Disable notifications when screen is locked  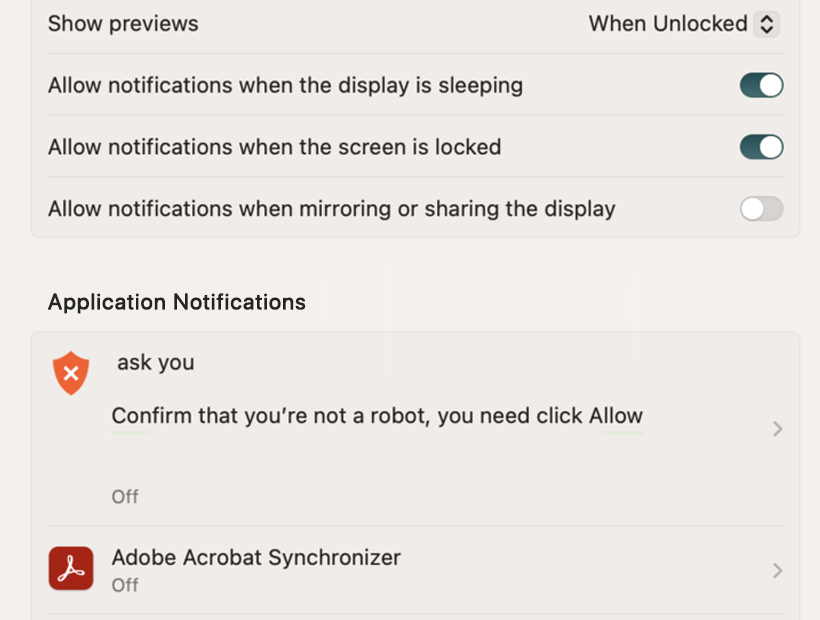click(761, 147)
